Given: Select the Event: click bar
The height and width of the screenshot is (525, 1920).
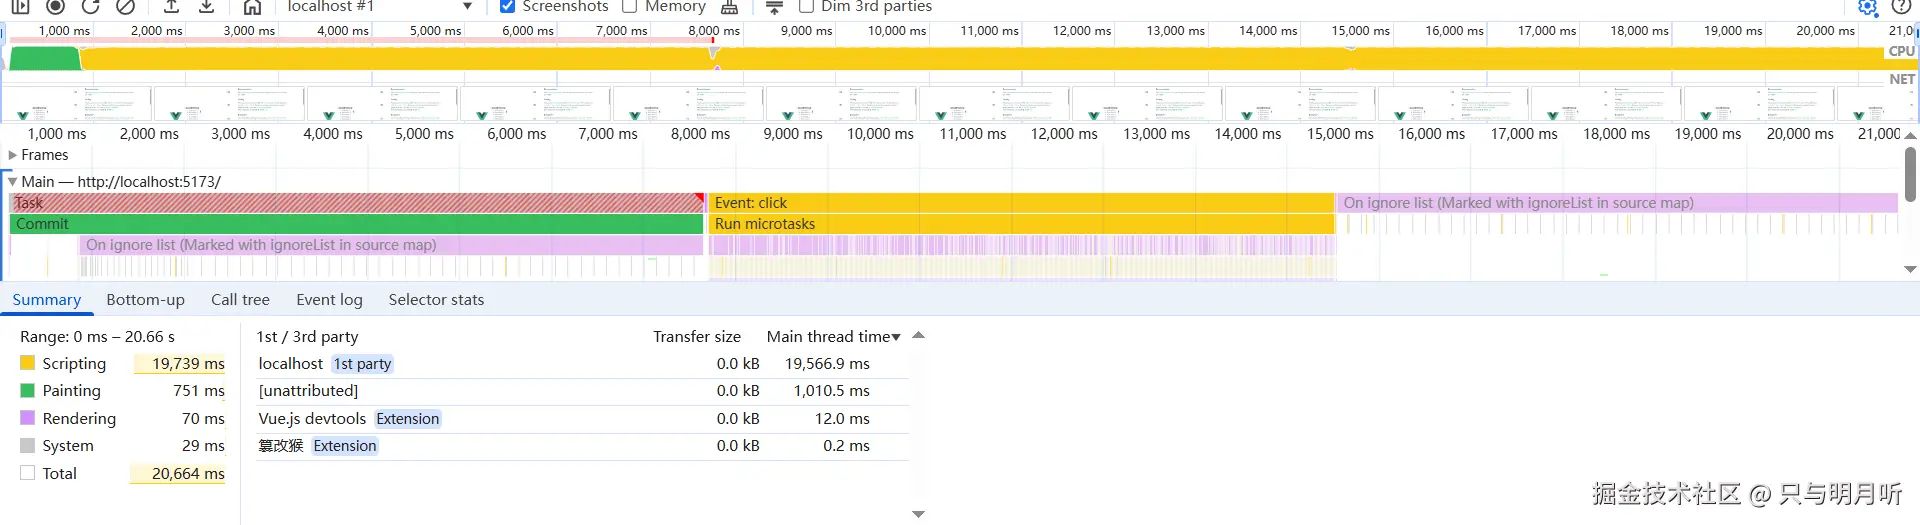Looking at the screenshot, I should coord(1021,203).
